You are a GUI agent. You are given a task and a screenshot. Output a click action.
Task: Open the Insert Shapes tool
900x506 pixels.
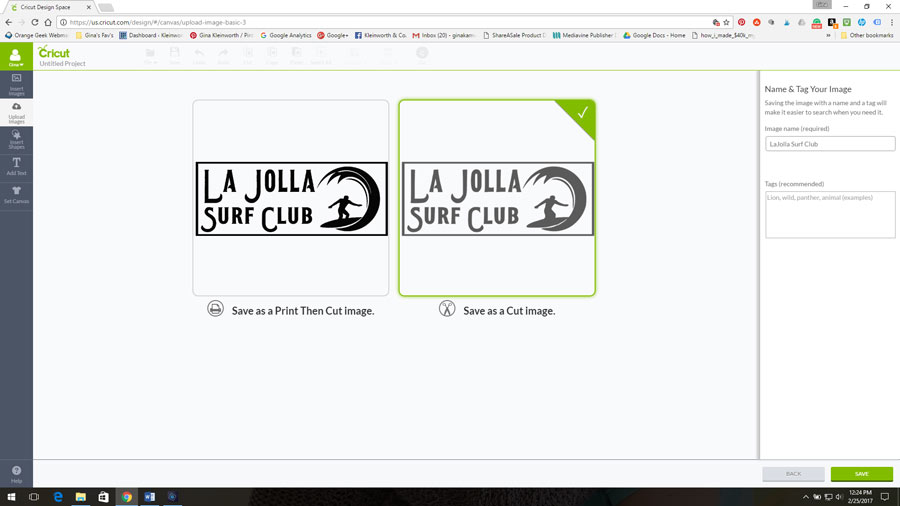coord(16,139)
